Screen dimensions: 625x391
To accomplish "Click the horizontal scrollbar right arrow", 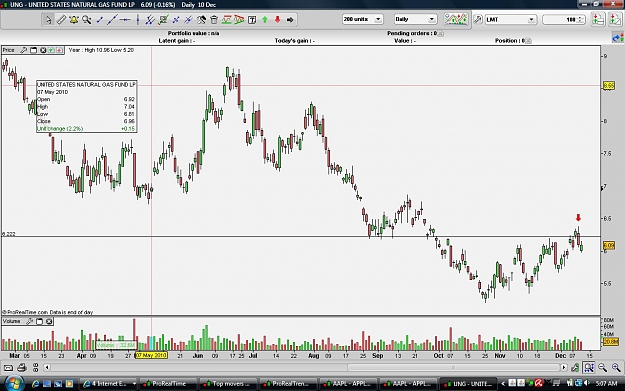I will coord(564,367).
